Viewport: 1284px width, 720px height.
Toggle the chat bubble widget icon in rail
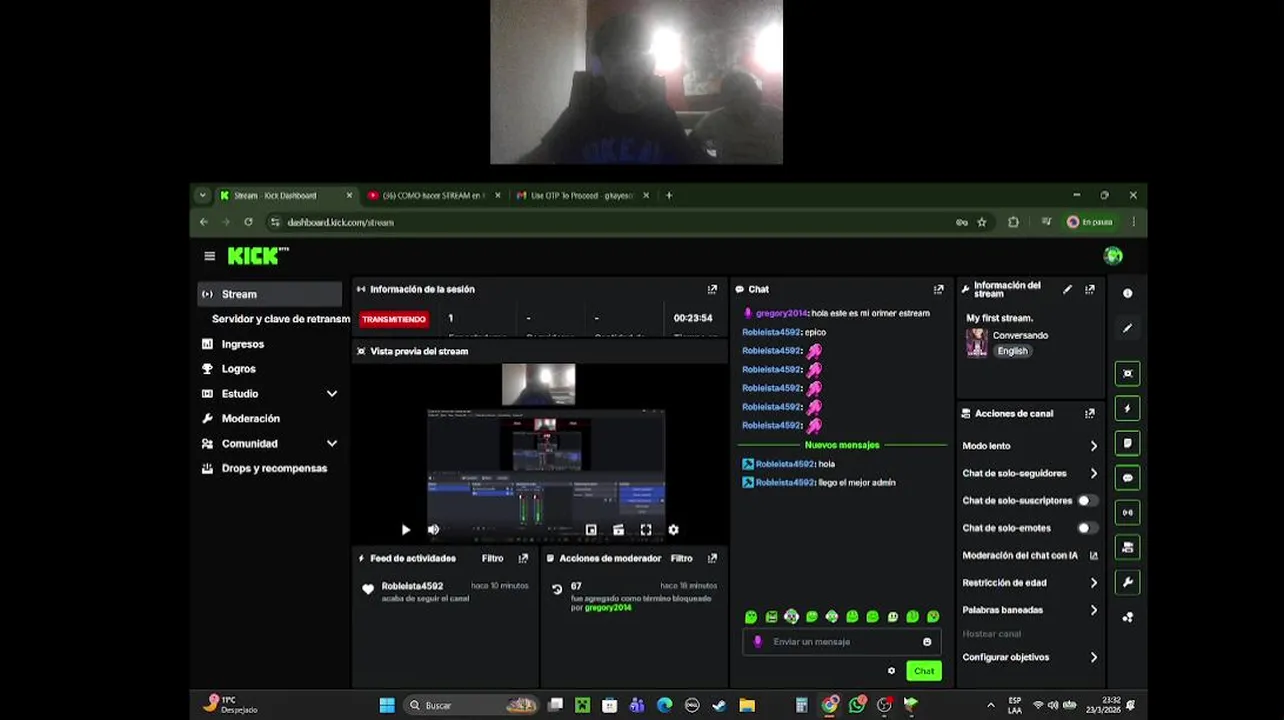pyautogui.click(x=1127, y=478)
